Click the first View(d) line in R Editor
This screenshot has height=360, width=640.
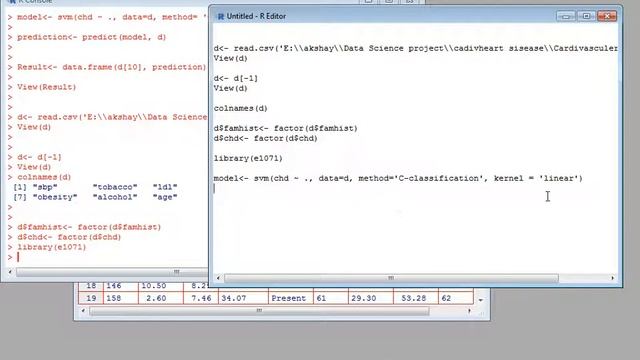click(231, 58)
